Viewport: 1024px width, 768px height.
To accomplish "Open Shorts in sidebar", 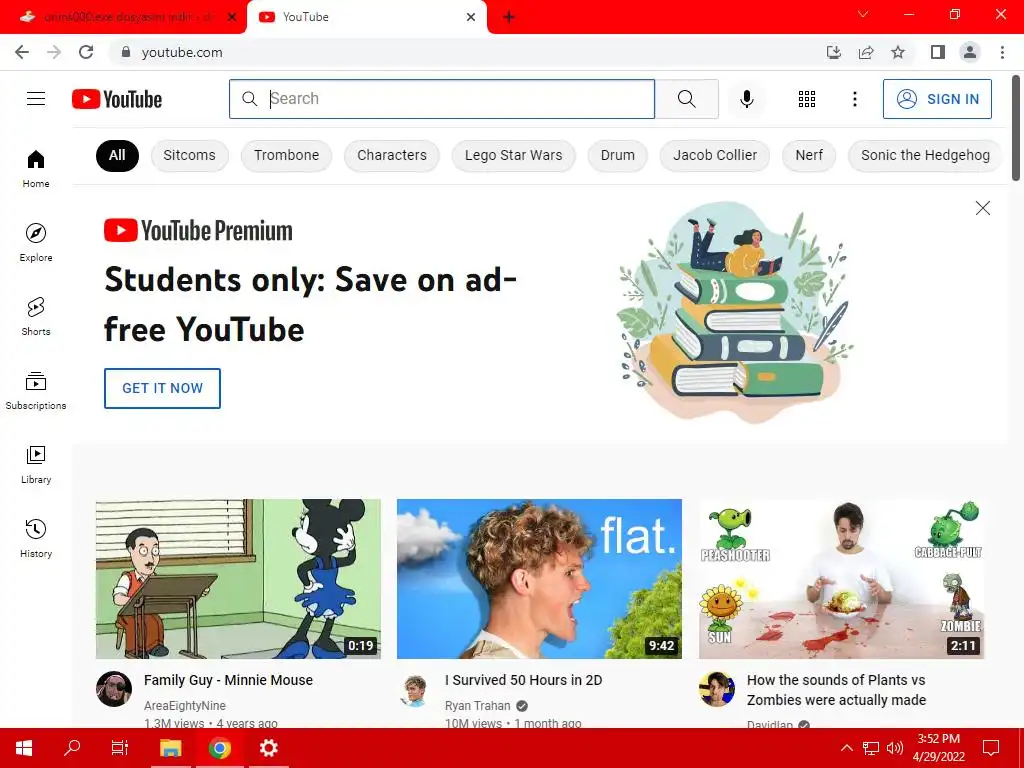I will coord(36,316).
